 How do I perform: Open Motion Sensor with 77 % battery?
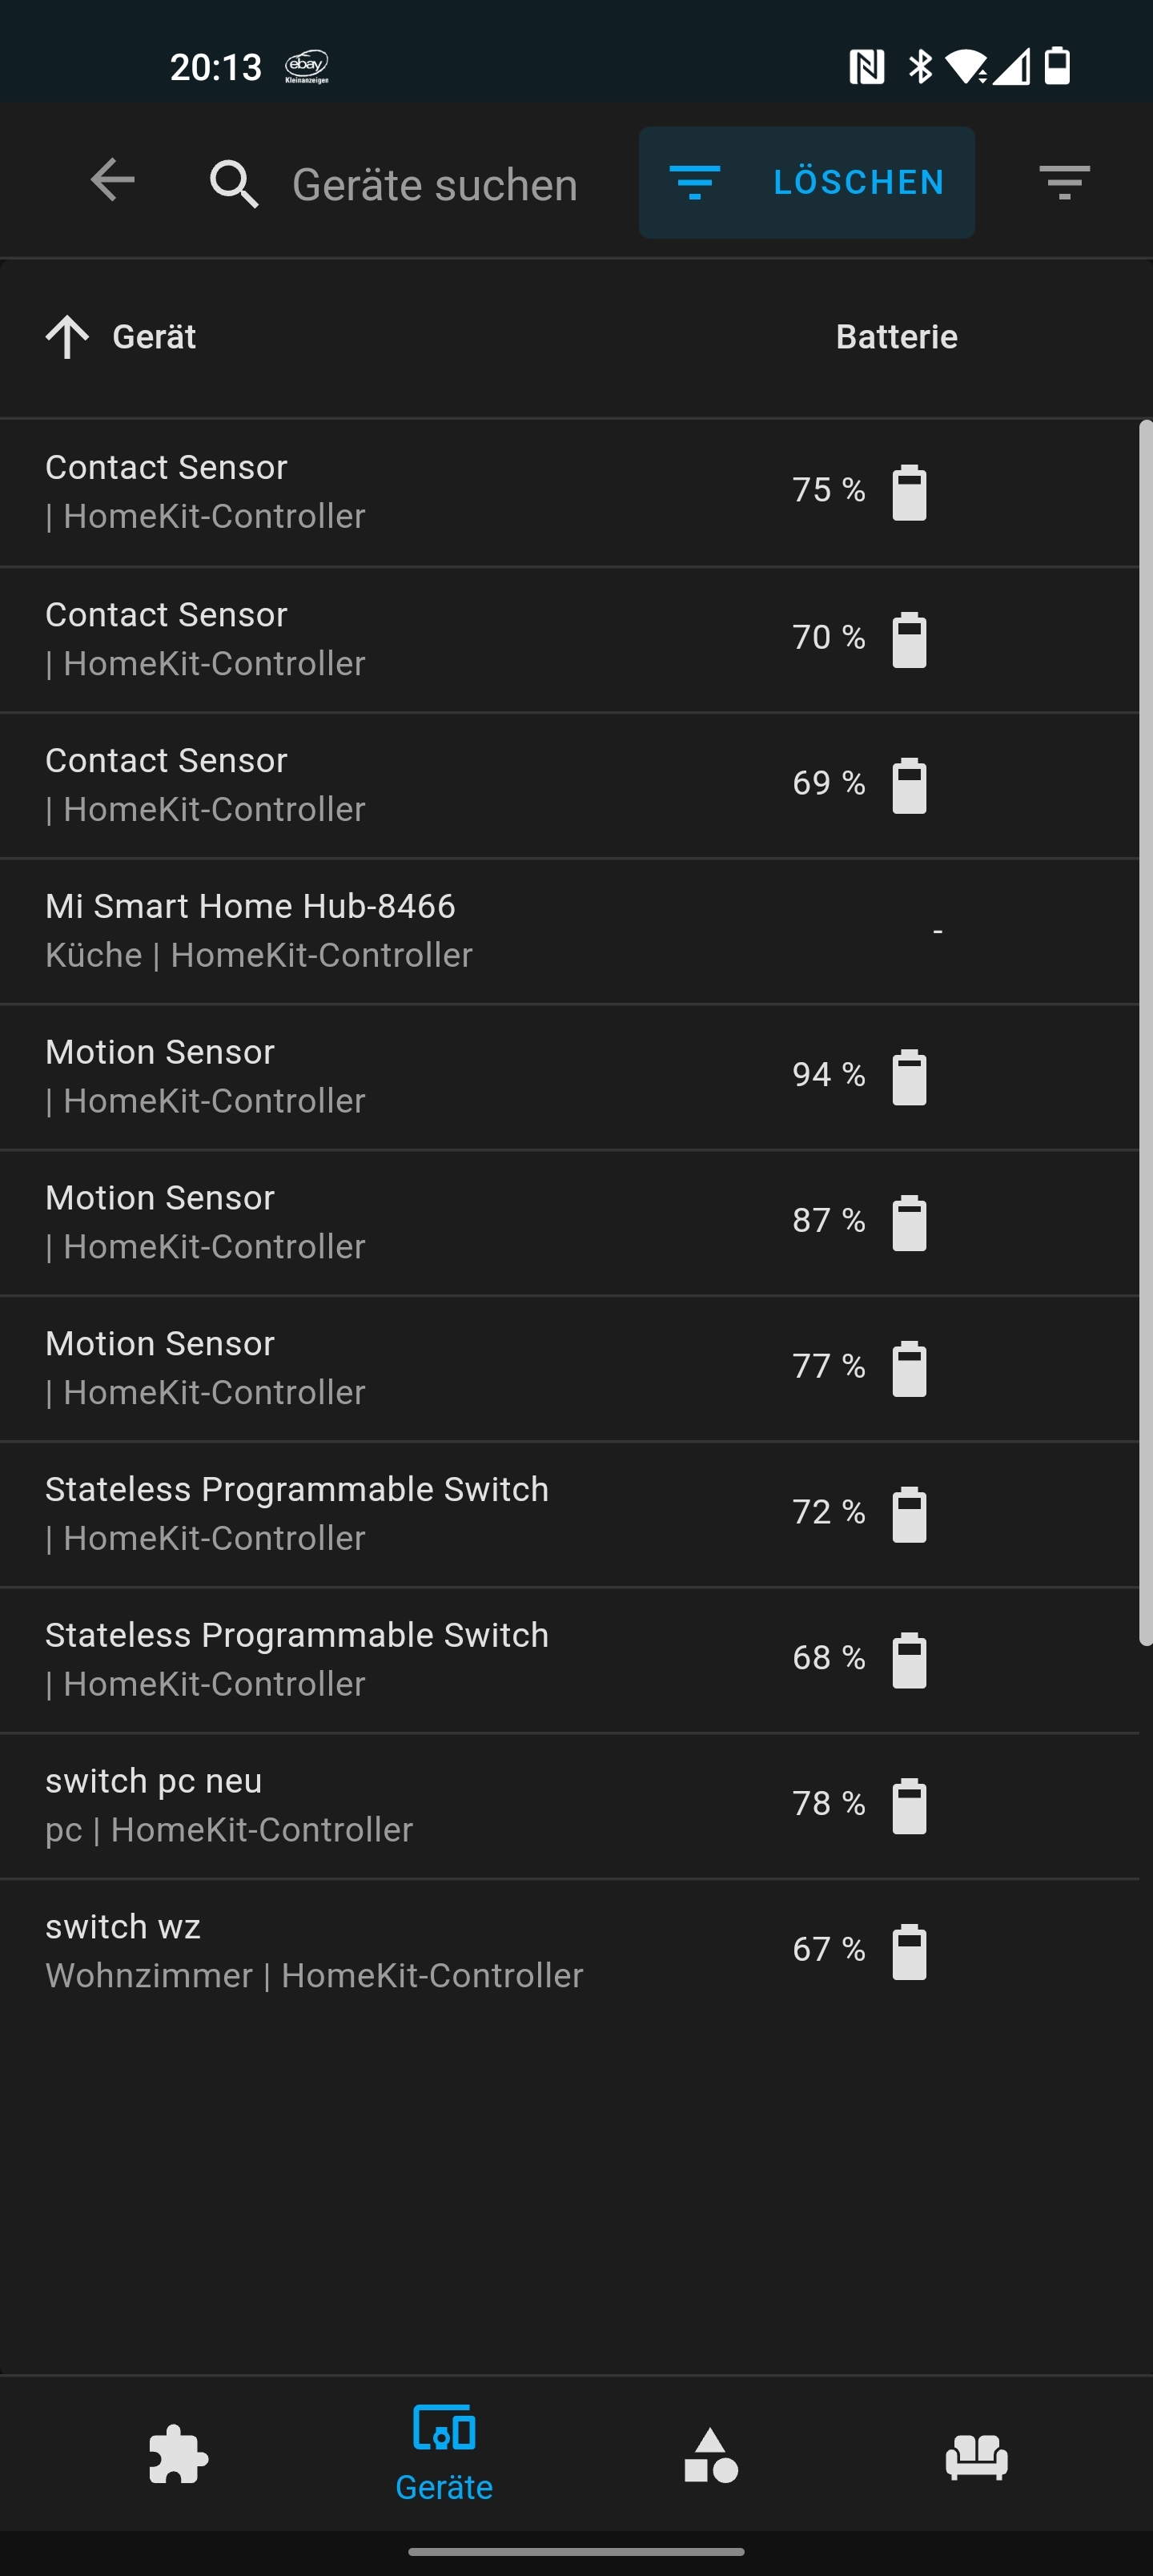[570, 1368]
